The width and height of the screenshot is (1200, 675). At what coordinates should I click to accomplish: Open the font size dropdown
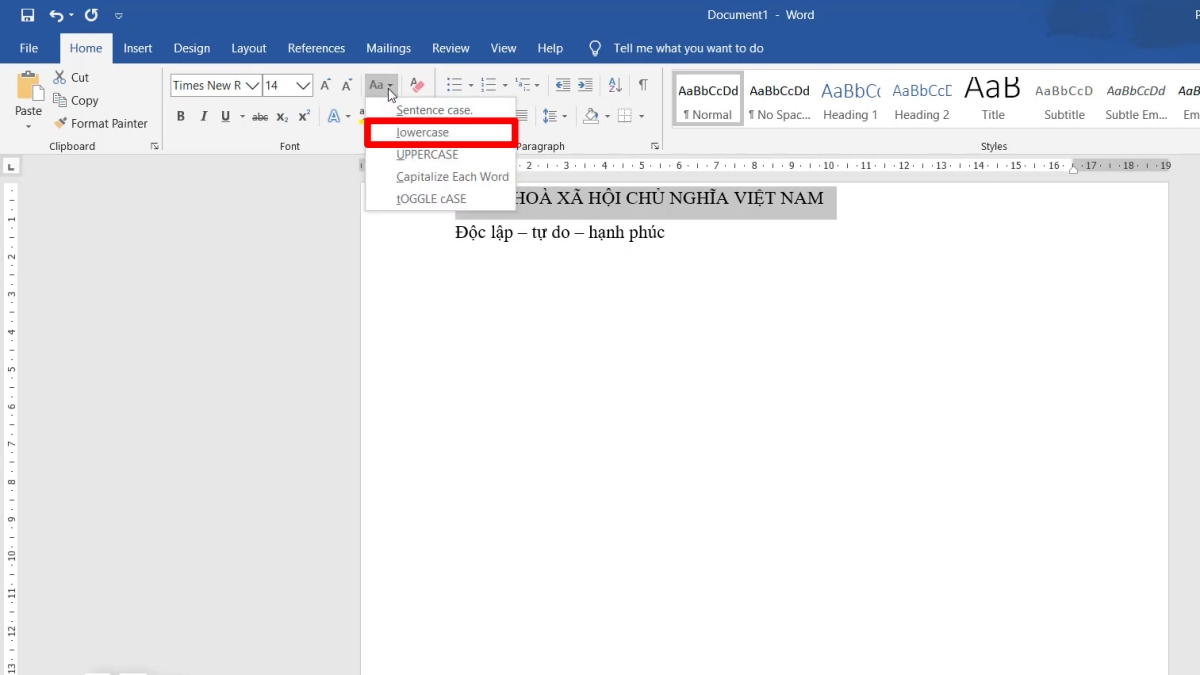point(304,86)
